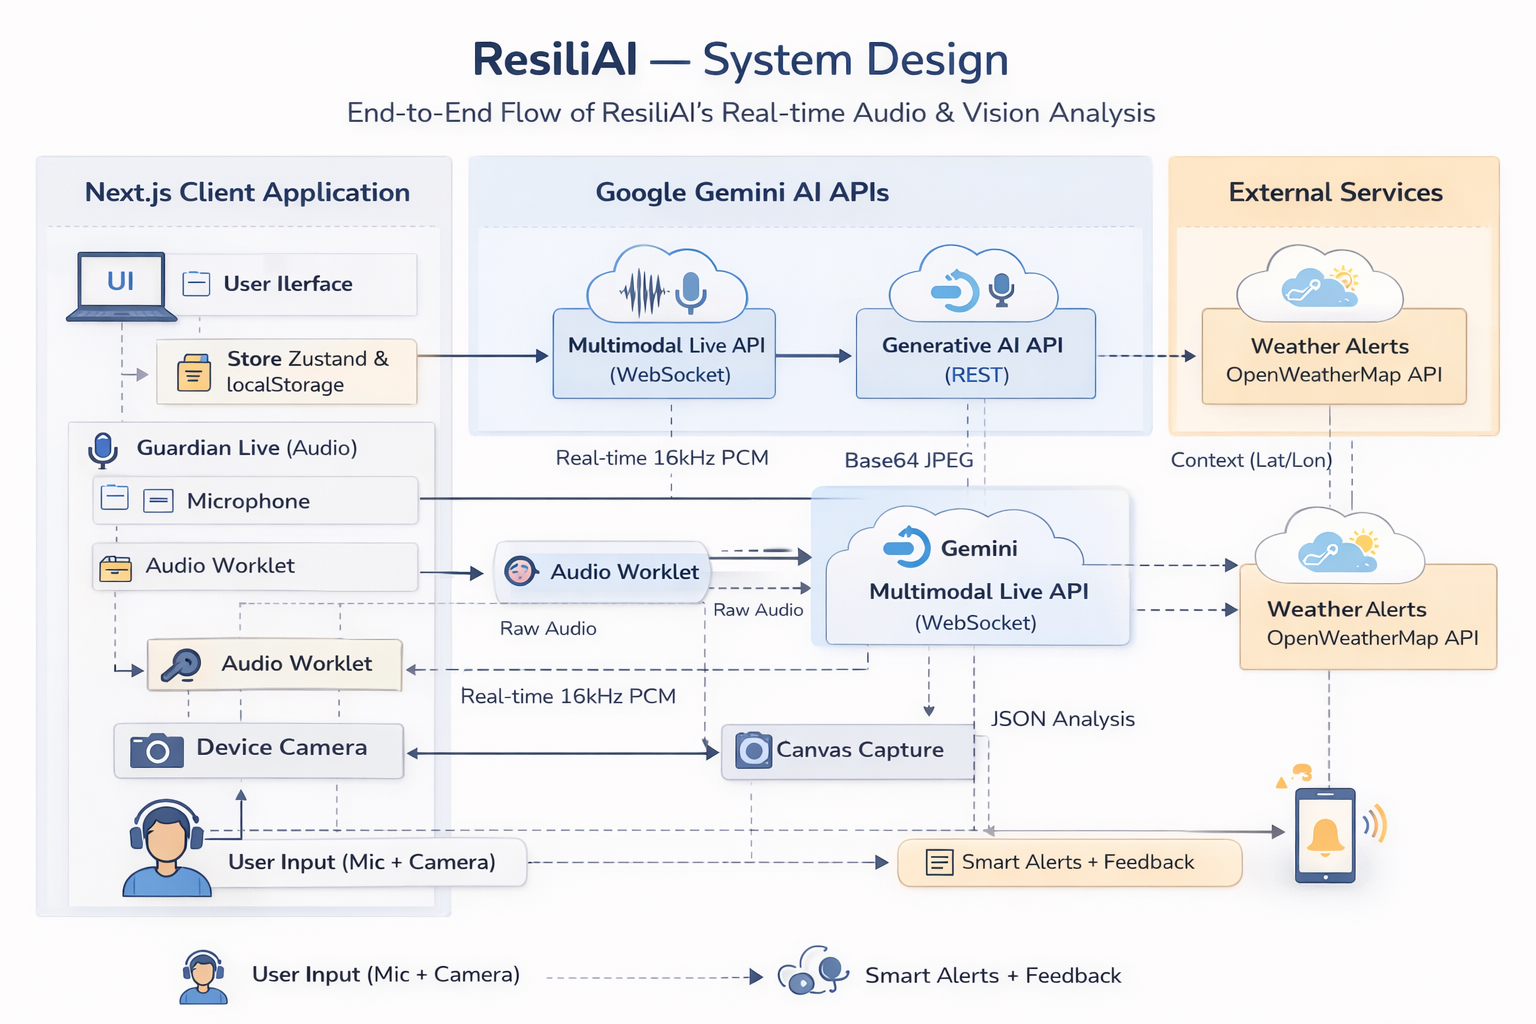Click the Canvas Capture camera icon
This screenshot has height=1024, width=1536.
[x=754, y=750]
